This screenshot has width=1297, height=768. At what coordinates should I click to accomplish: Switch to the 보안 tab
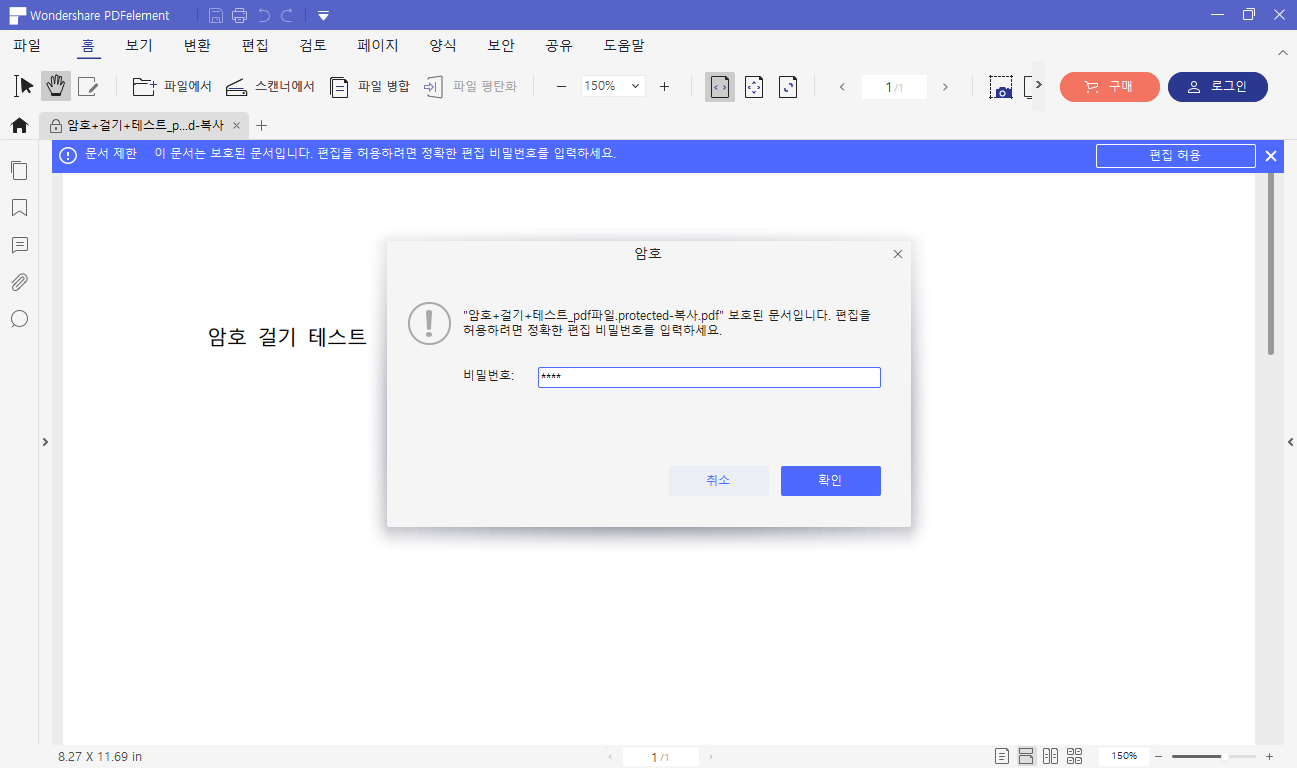(x=501, y=46)
